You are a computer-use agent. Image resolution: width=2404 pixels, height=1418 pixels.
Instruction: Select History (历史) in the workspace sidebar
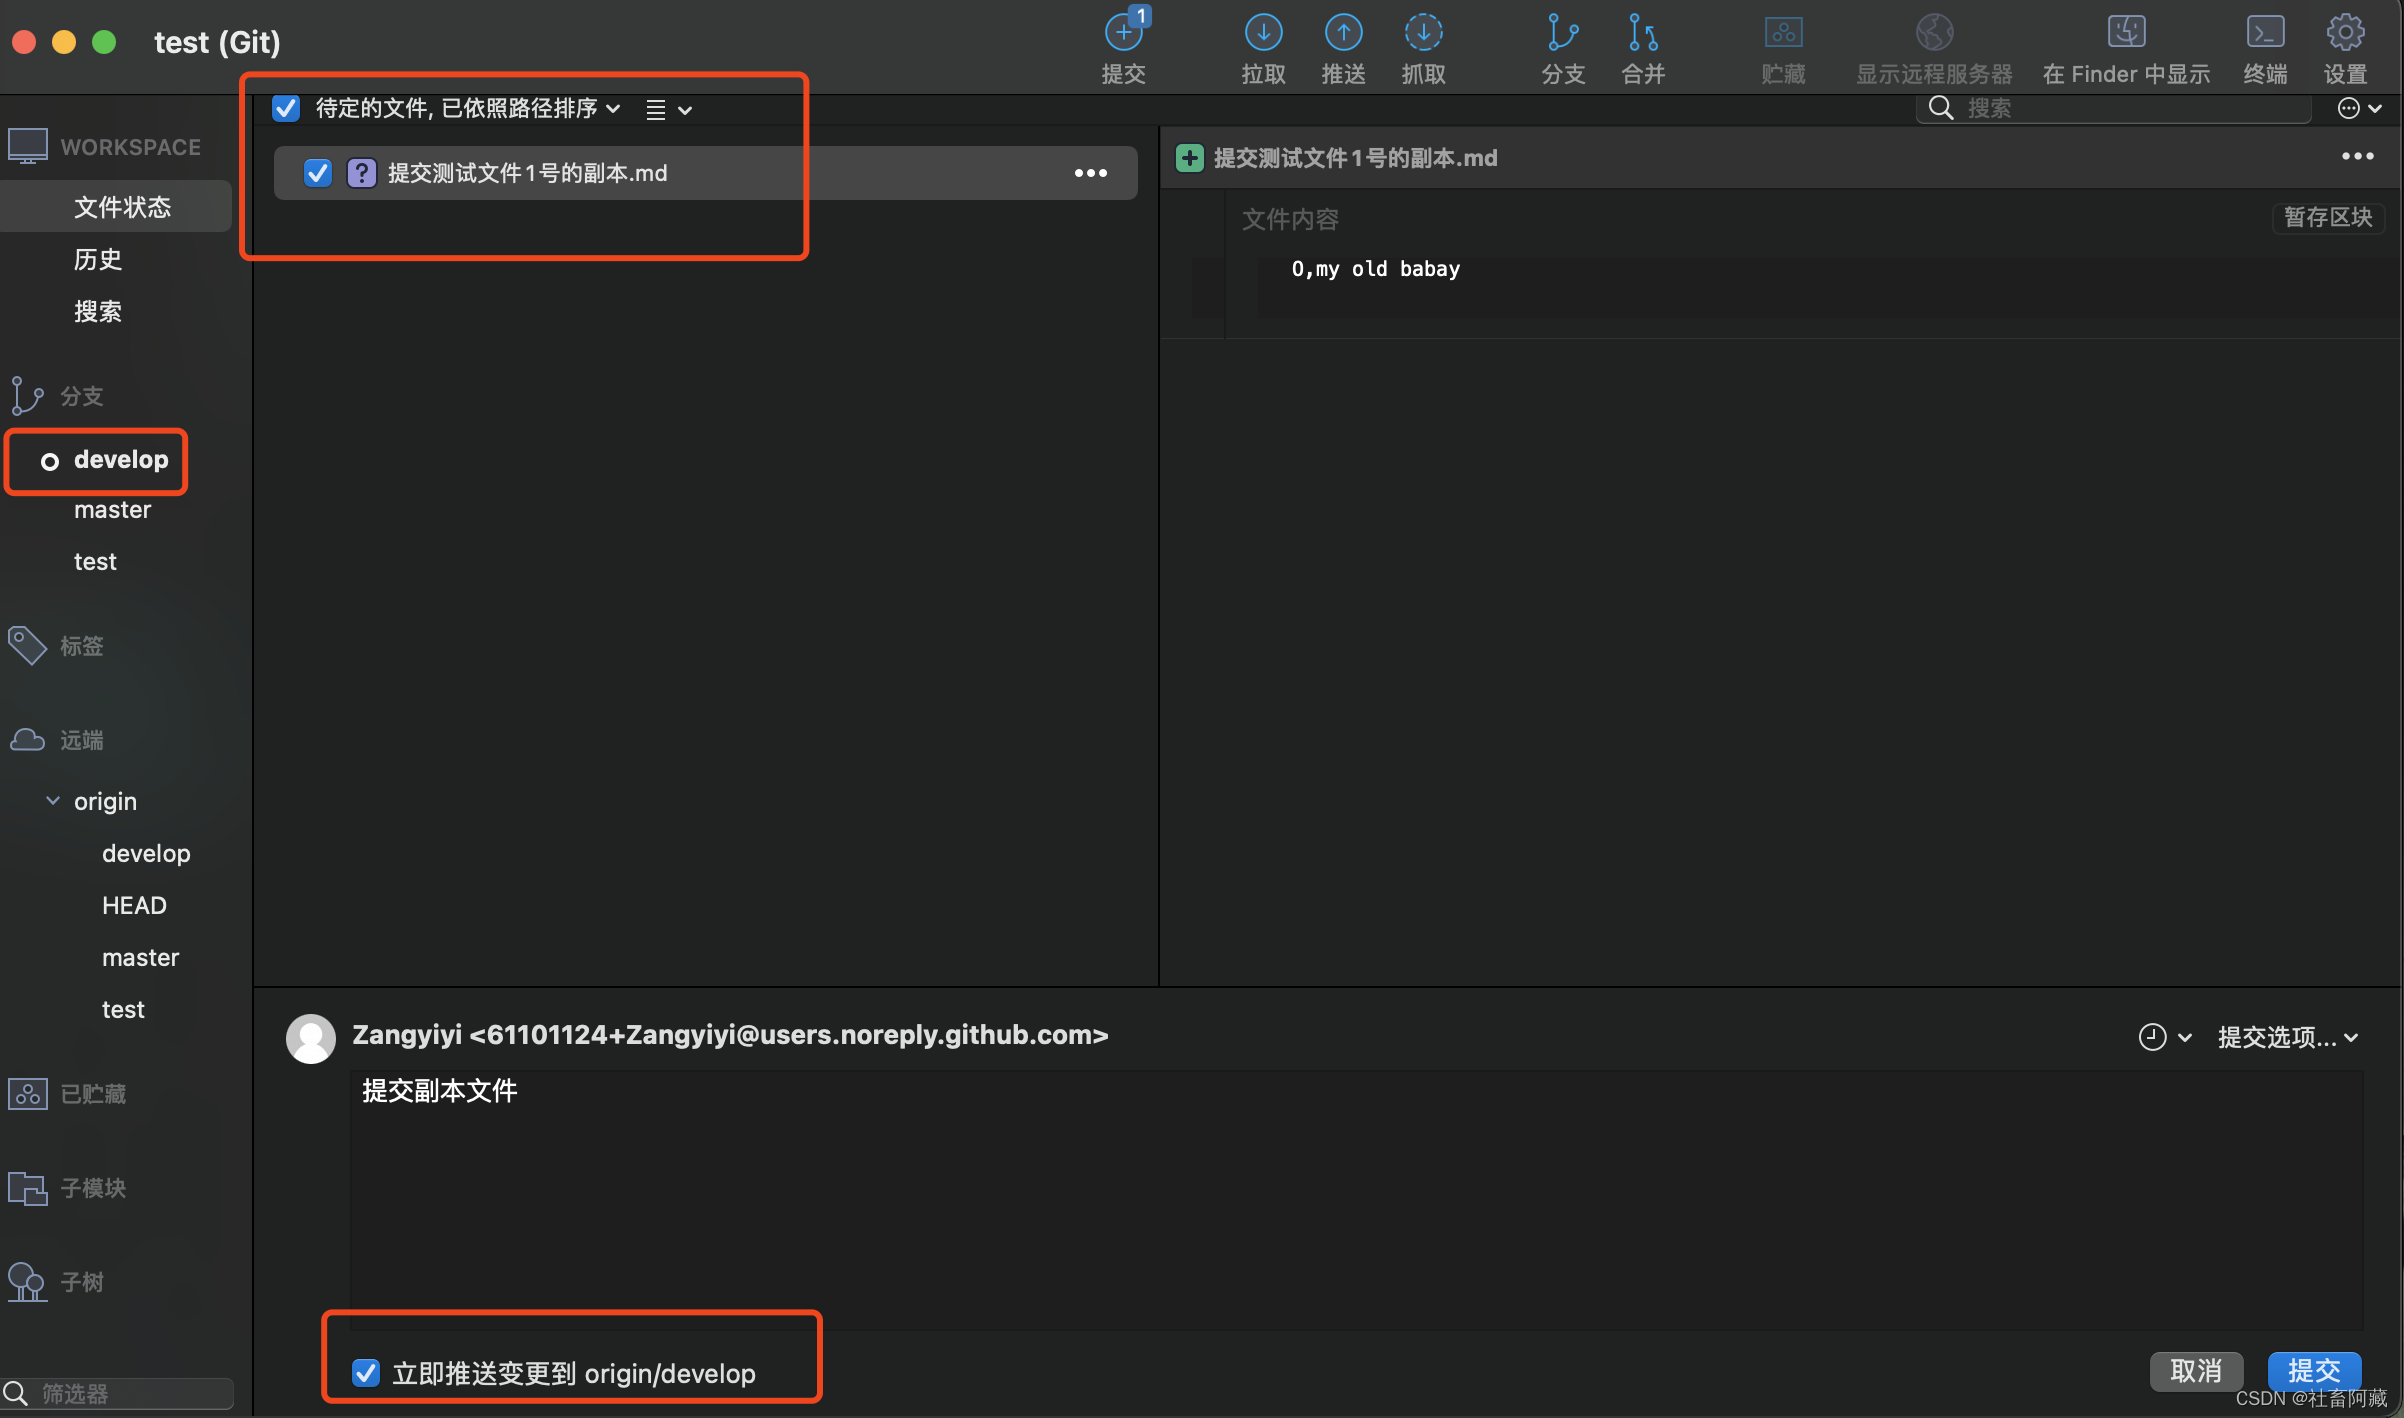coord(98,259)
